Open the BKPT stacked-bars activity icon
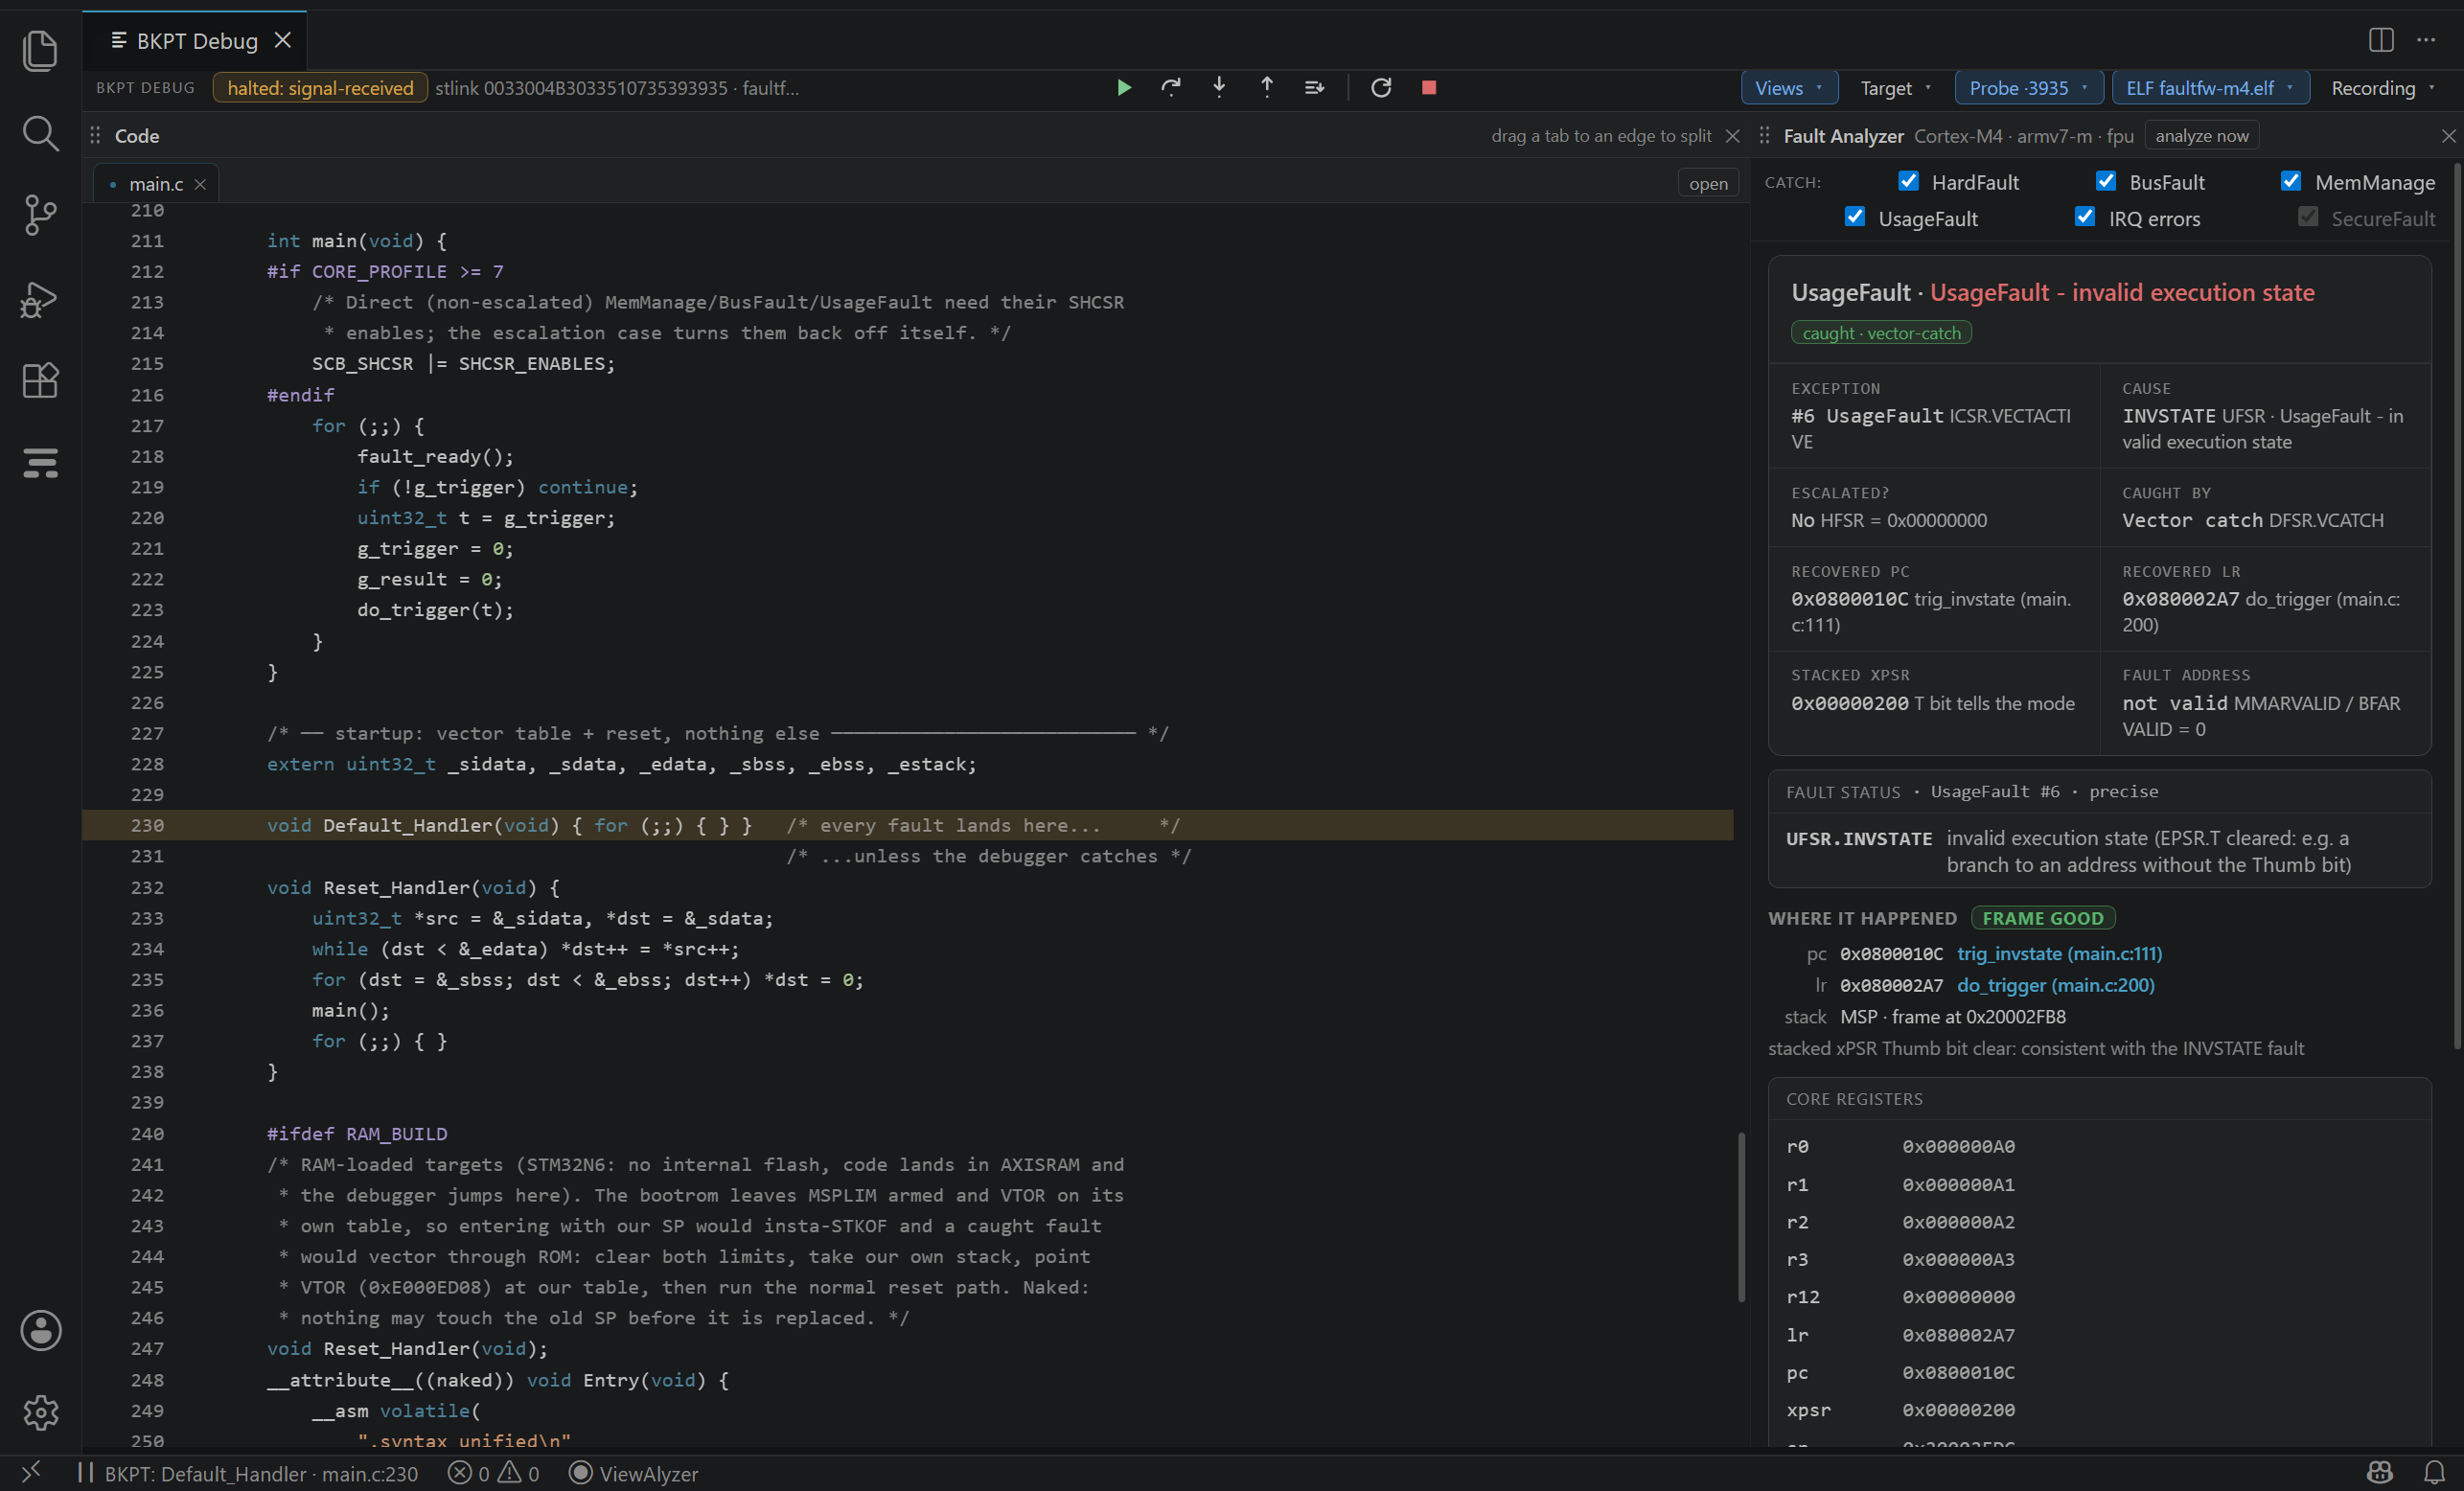 (40, 463)
